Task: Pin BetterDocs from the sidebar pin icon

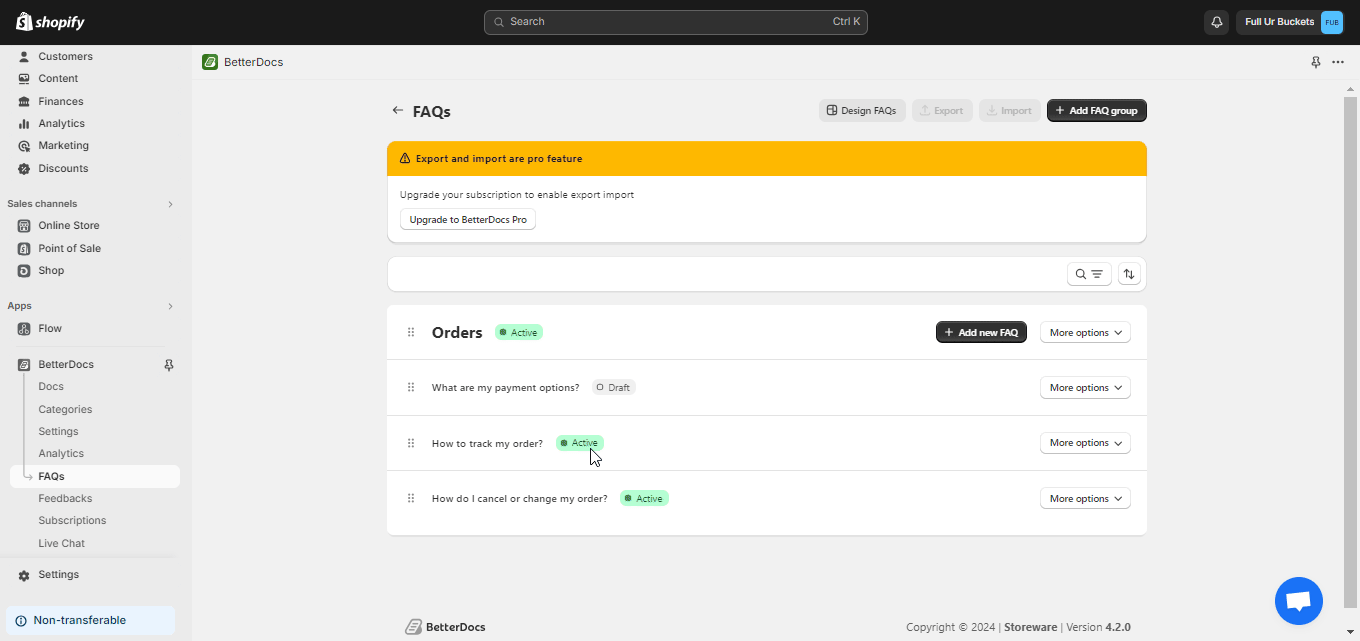Action: pyautogui.click(x=169, y=364)
